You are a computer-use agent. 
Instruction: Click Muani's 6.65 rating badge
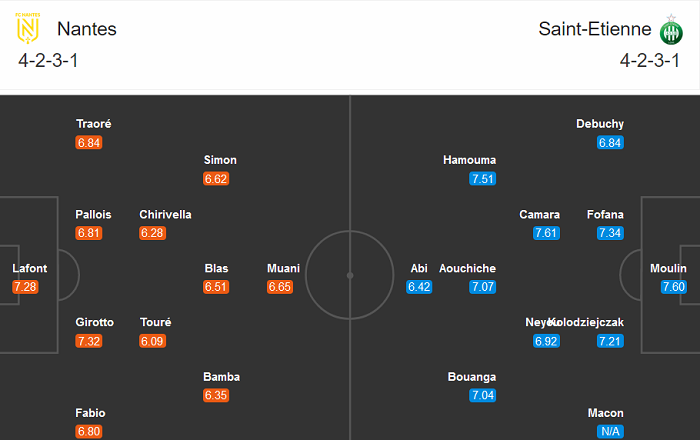(x=280, y=287)
